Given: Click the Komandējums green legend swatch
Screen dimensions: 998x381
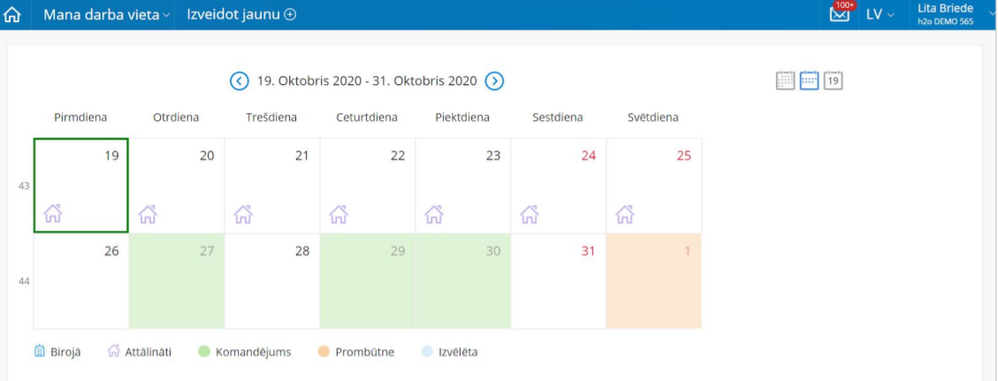Looking at the screenshot, I should 204,351.
